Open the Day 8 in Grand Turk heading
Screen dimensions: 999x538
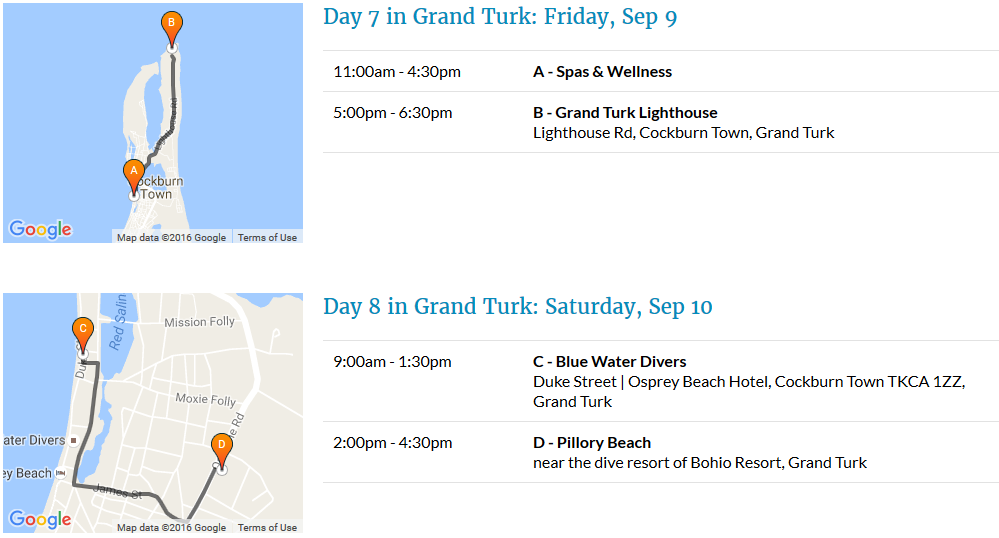(518, 307)
